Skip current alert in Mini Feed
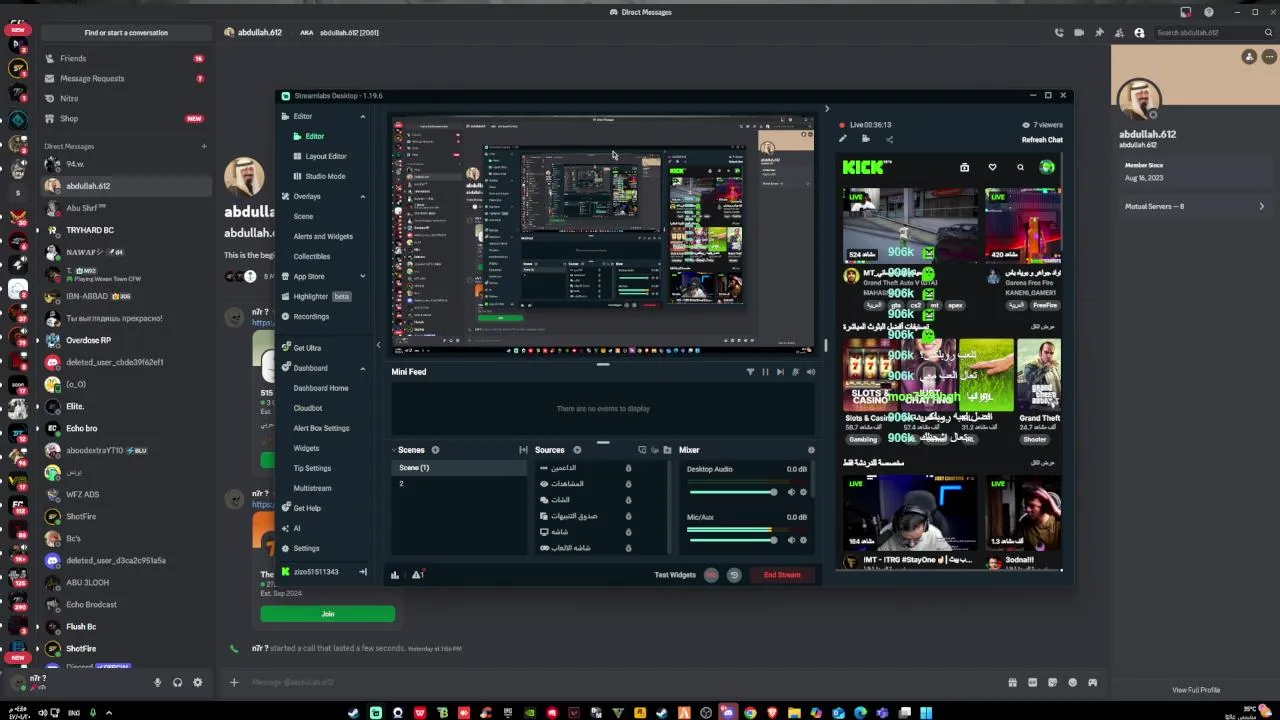 coord(780,372)
